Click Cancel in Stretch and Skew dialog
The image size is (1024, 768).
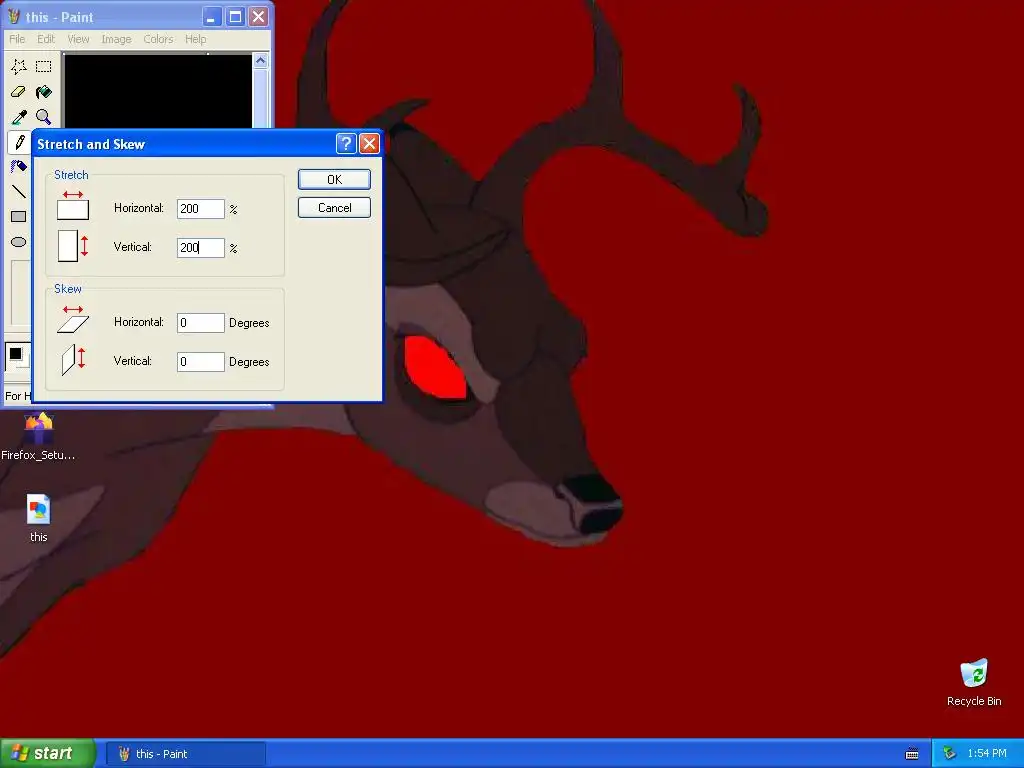[334, 208]
